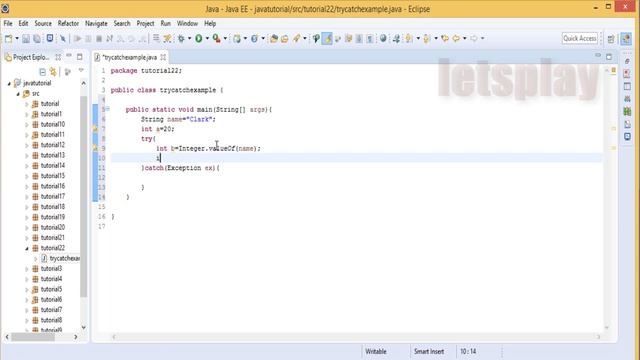Click Project Explorer vertical scrollbar thumb
The image size is (640, 360).
click(84, 197)
